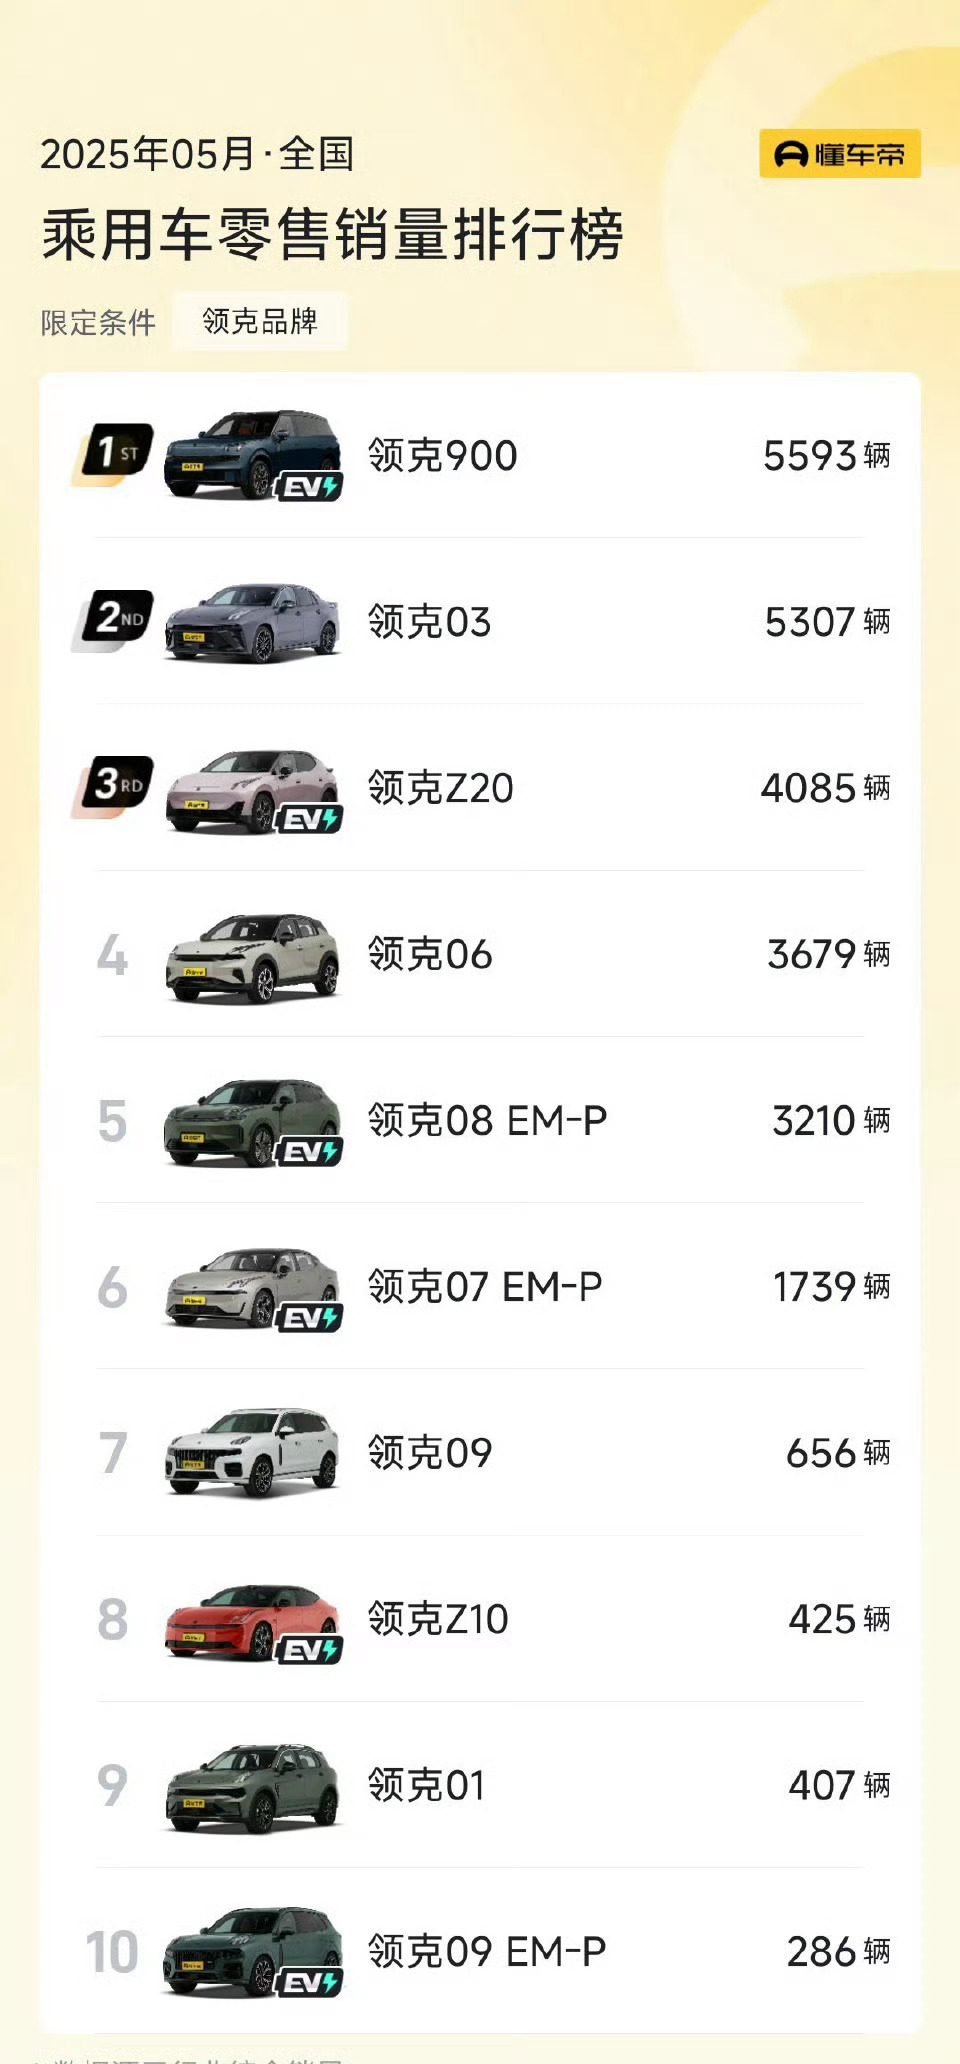
Task: Open the white 领克09 car thumbnail
Action: tap(252, 1453)
